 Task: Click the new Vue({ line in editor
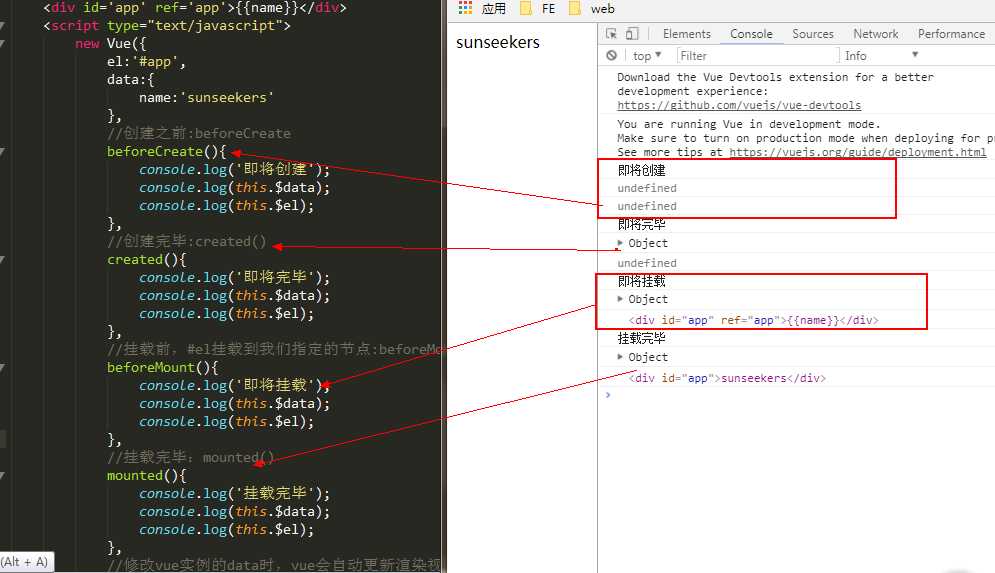tap(110, 44)
